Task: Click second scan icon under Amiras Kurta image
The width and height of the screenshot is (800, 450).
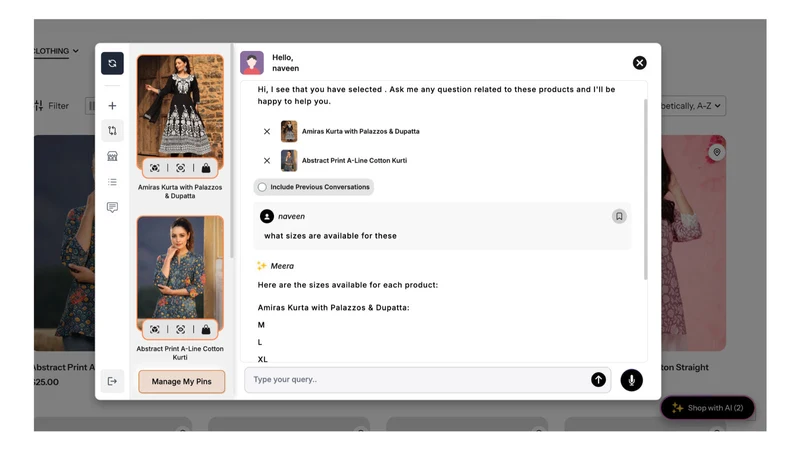Action: pos(181,168)
